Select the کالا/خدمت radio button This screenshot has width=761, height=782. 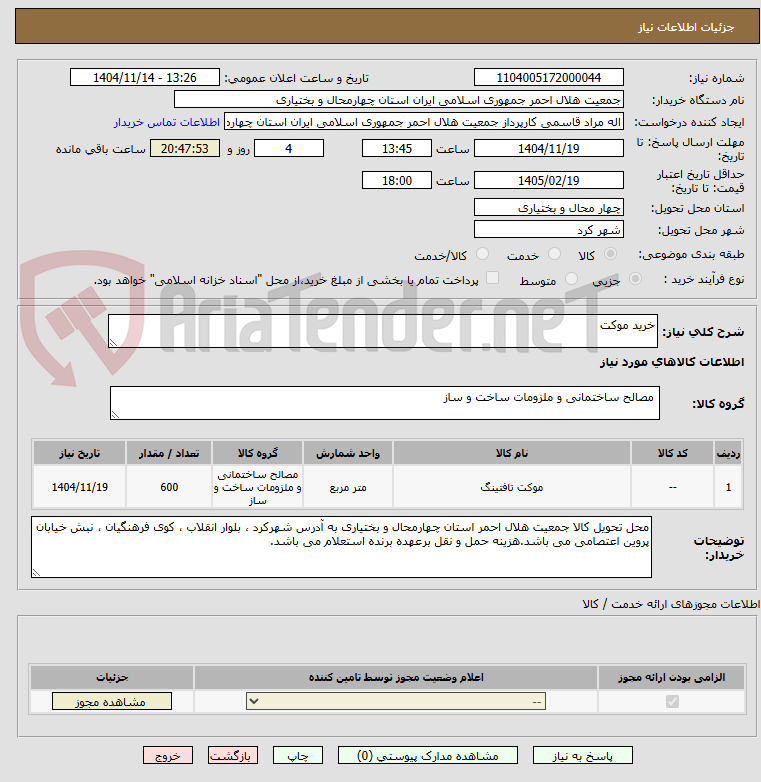(x=482, y=254)
